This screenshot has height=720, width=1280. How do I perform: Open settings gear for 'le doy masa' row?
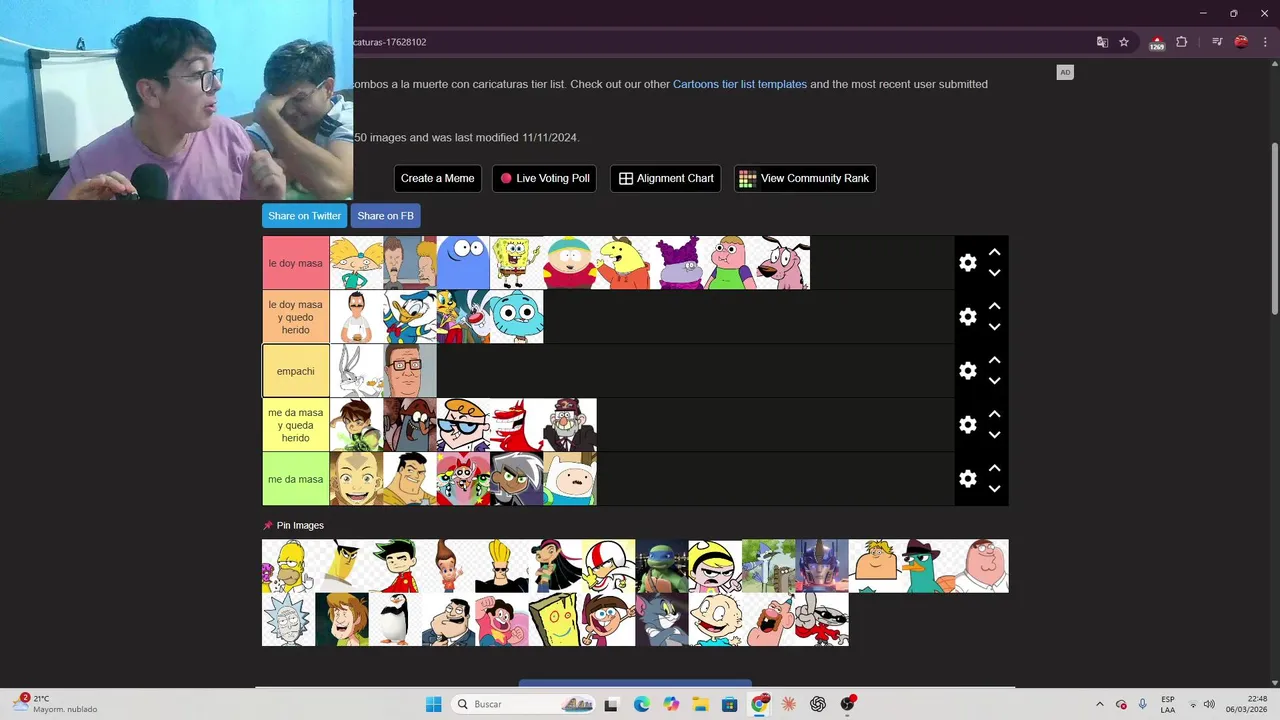[967, 263]
